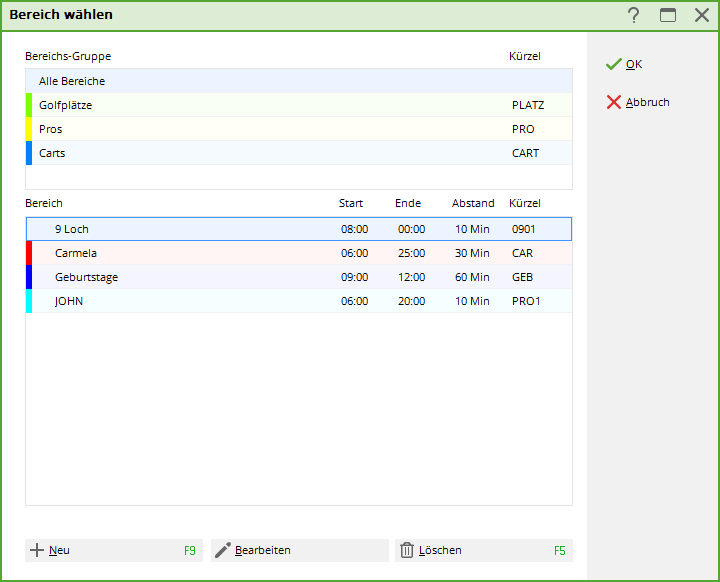Click the red color bar beside Carmela
The height and width of the screenshot is (582, 720).
pyautogui.click(x=29, y=253)
